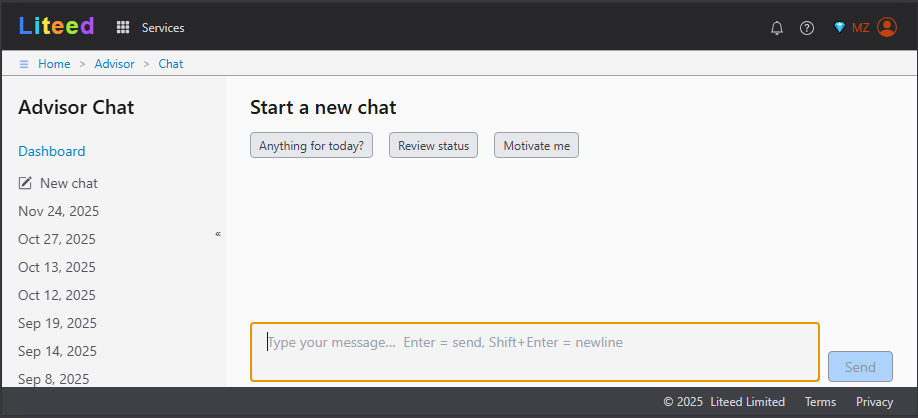Navigate to the Advisor breadcrumb
The image size is (918, 418).
pos(114,64)
